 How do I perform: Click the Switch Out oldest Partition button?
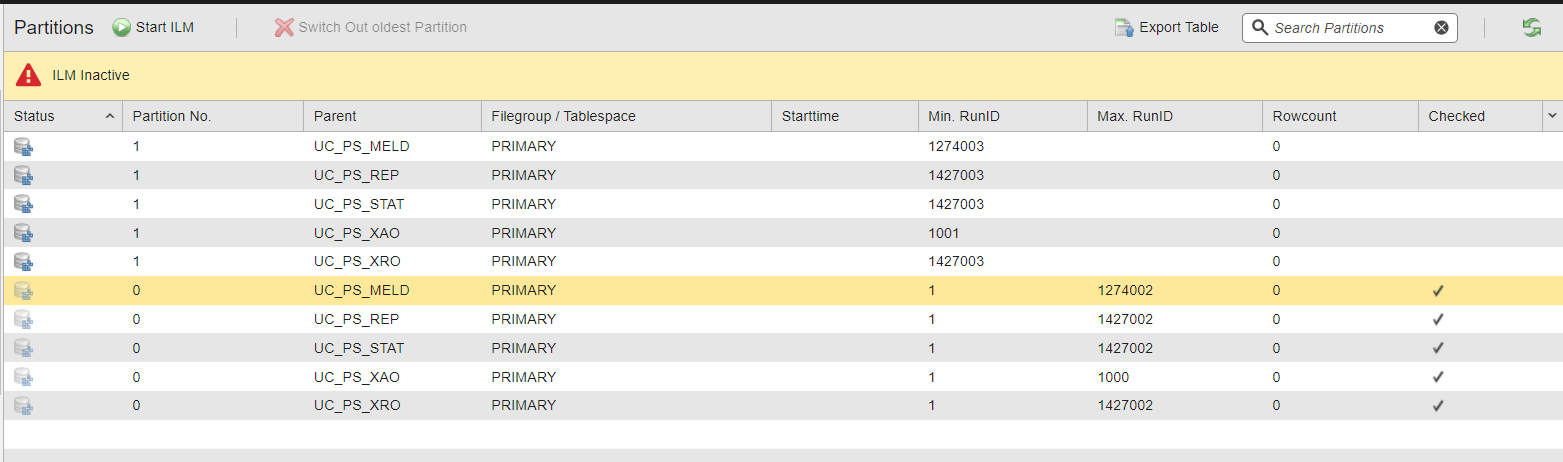coord(371,28)
